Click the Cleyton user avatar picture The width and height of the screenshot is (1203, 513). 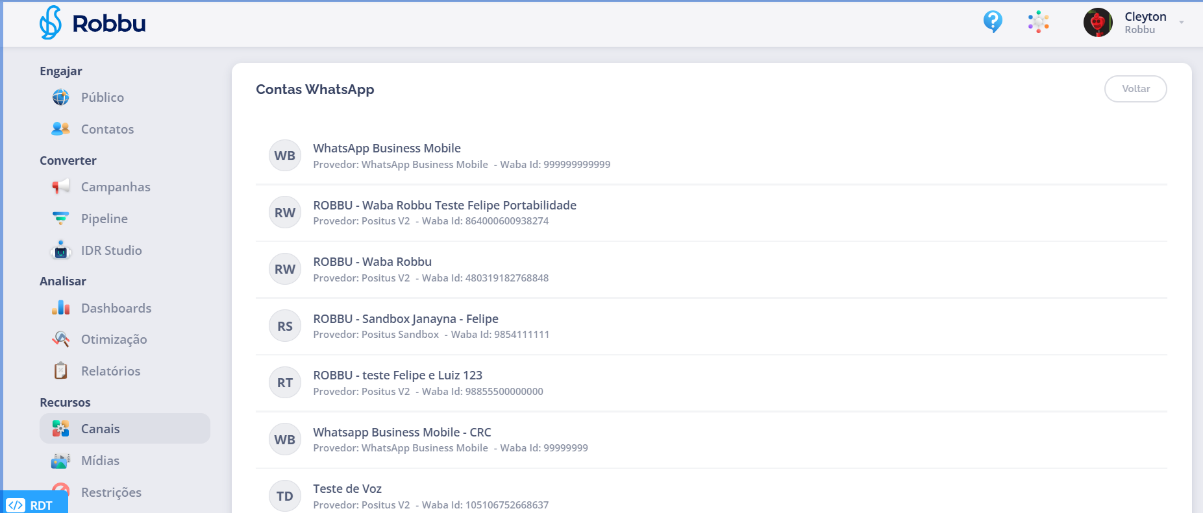pyautogui.click(x=1098, y=22)
